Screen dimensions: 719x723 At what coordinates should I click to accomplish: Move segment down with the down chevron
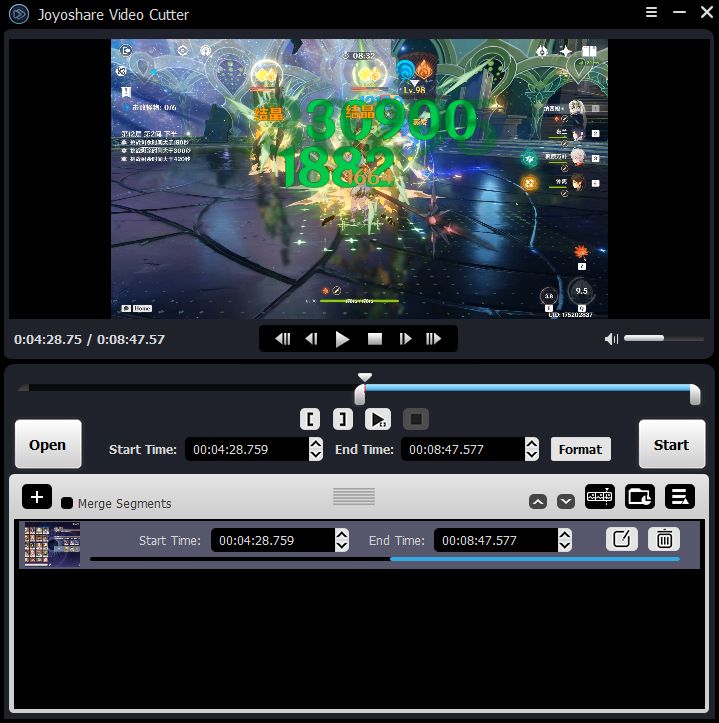point(566,501)
